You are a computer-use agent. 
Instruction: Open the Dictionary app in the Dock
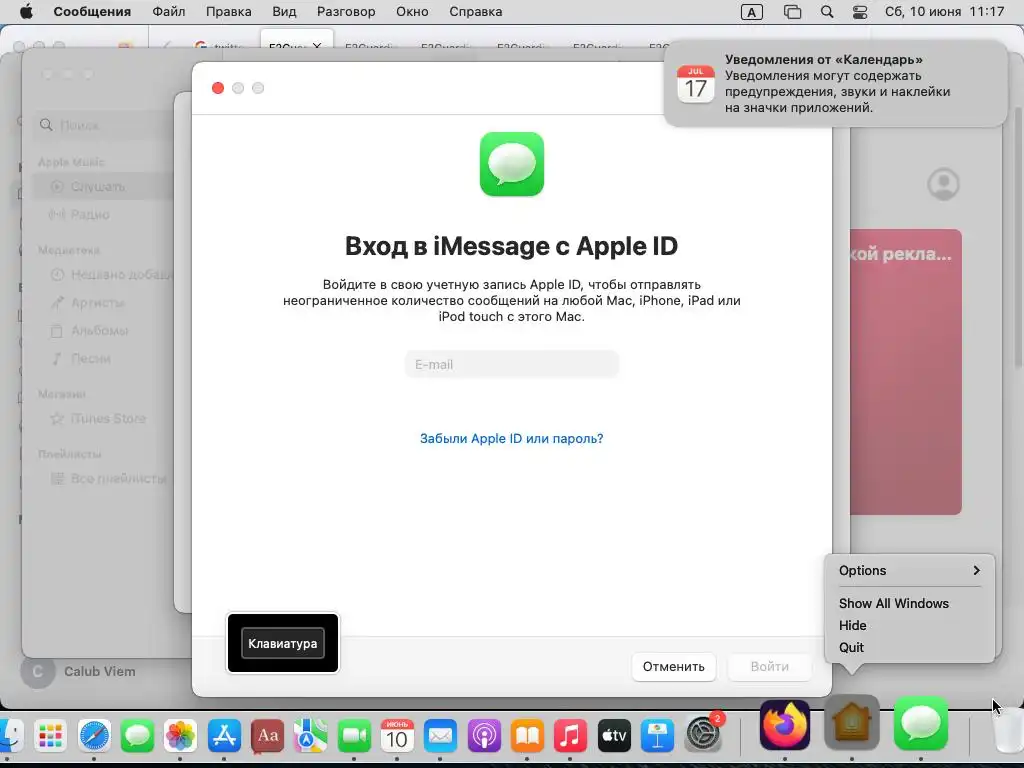click(267, 735)
